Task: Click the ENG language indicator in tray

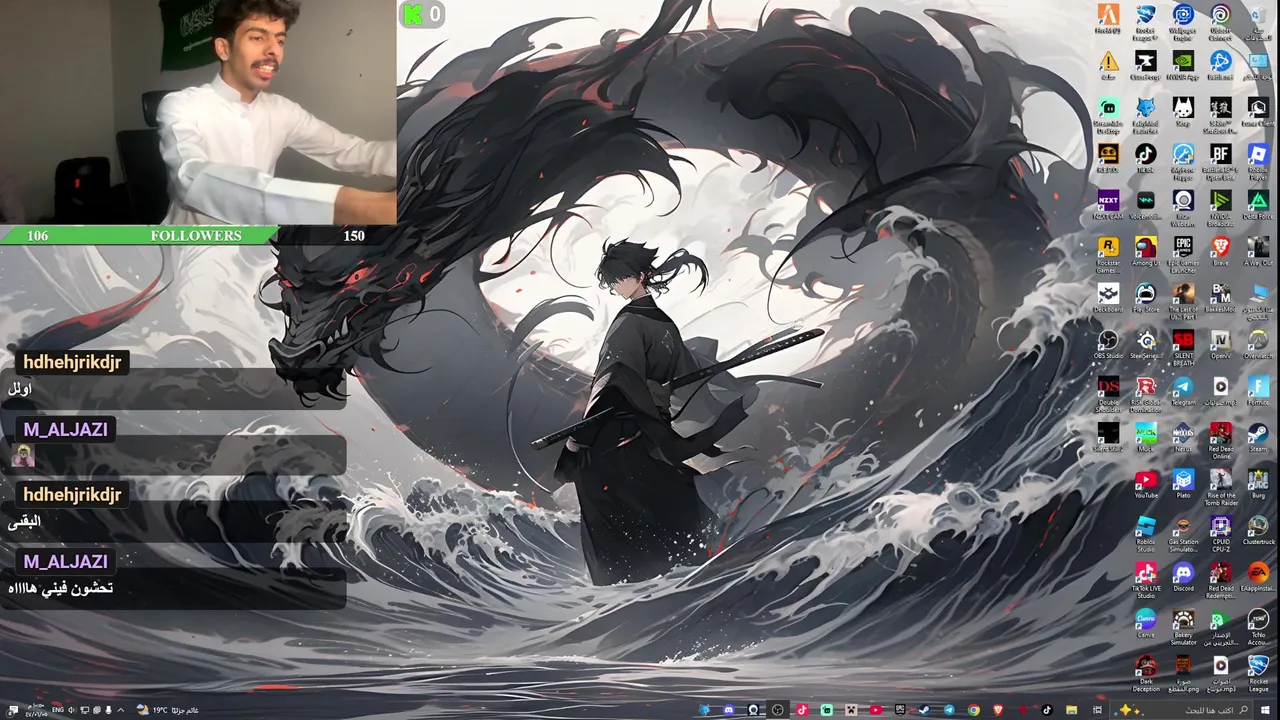Action: [58, 710]
